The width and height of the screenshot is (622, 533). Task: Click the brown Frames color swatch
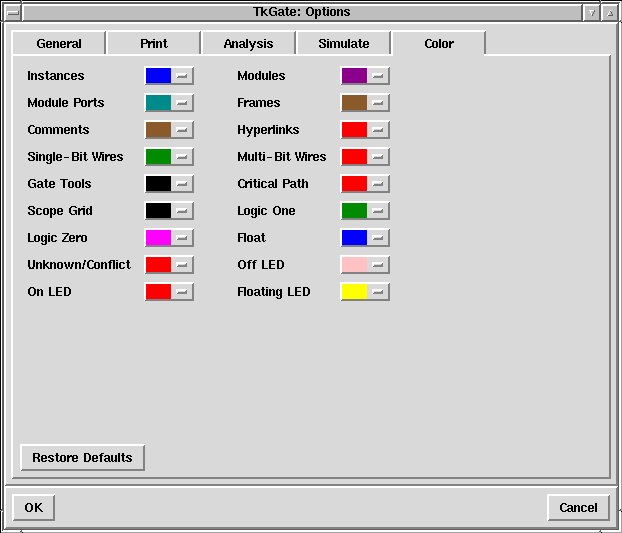[354, 103]
